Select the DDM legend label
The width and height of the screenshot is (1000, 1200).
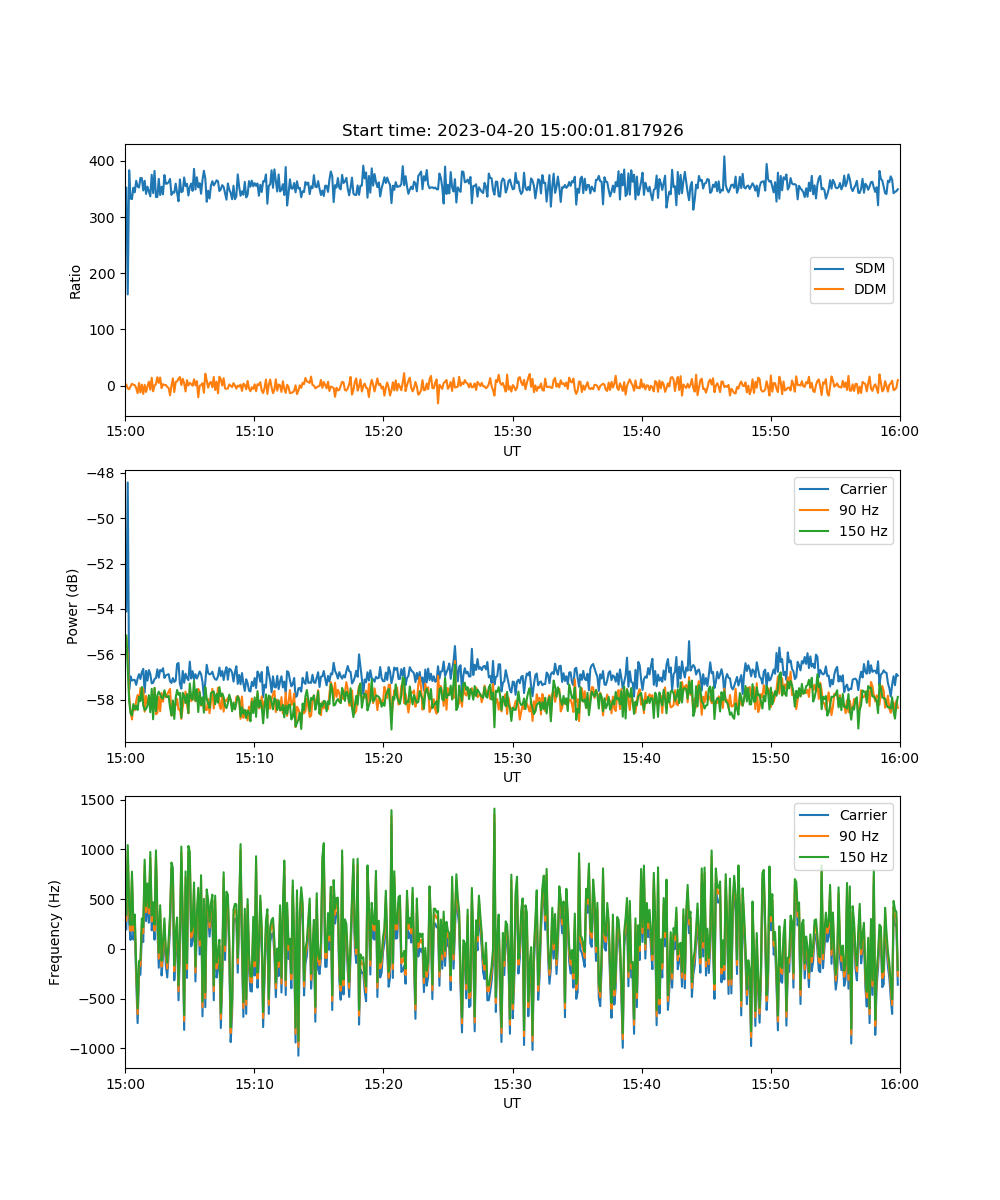click(870, 289)
